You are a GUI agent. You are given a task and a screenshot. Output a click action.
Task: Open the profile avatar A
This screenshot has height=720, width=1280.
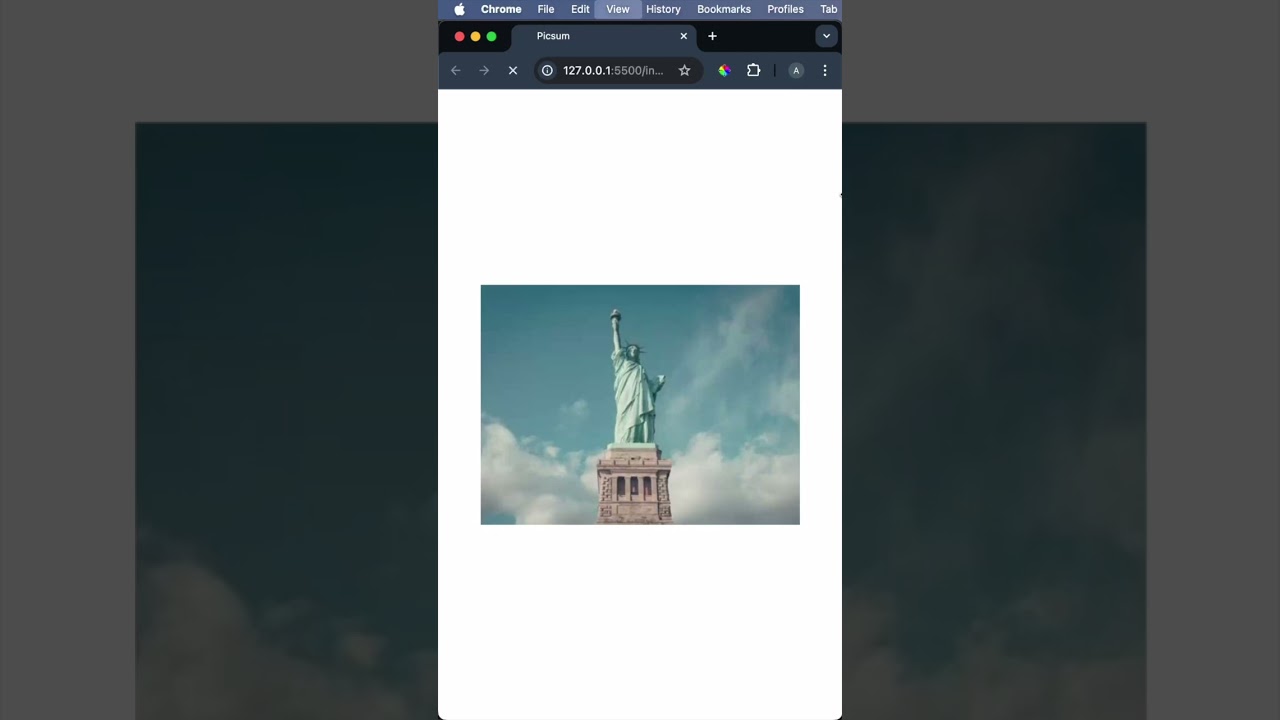point(796,70)
